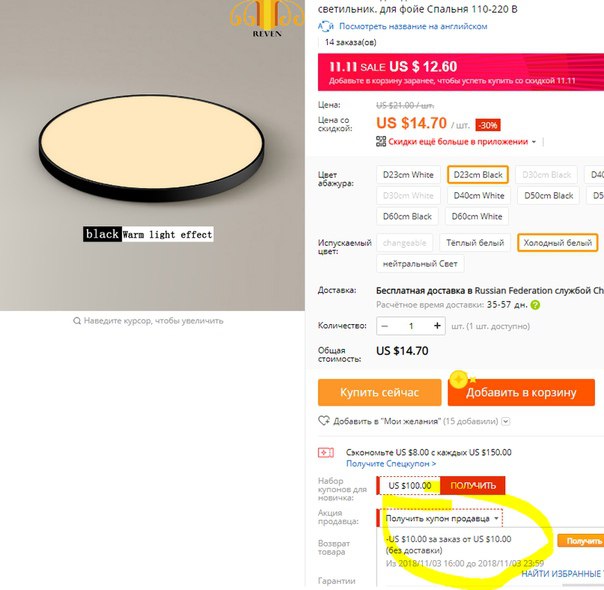Click the green delivery time help icon
The width and height of the screenshot is (604, 590).
(x=535, y=305)
